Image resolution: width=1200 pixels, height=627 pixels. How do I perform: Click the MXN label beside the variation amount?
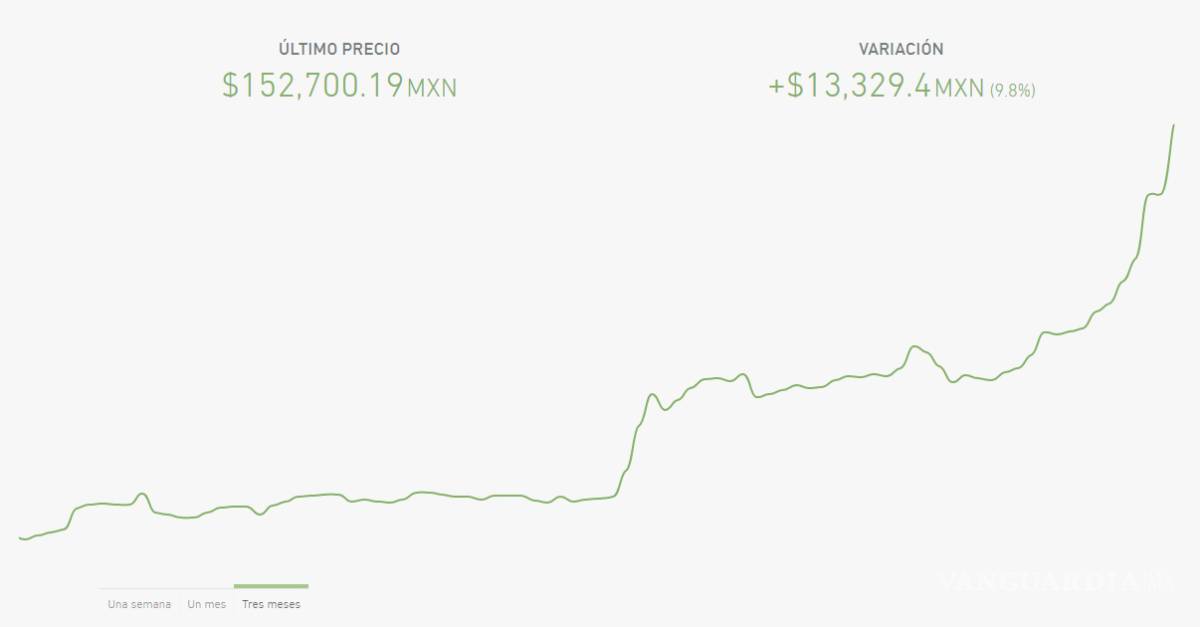(x=957, y=89)
